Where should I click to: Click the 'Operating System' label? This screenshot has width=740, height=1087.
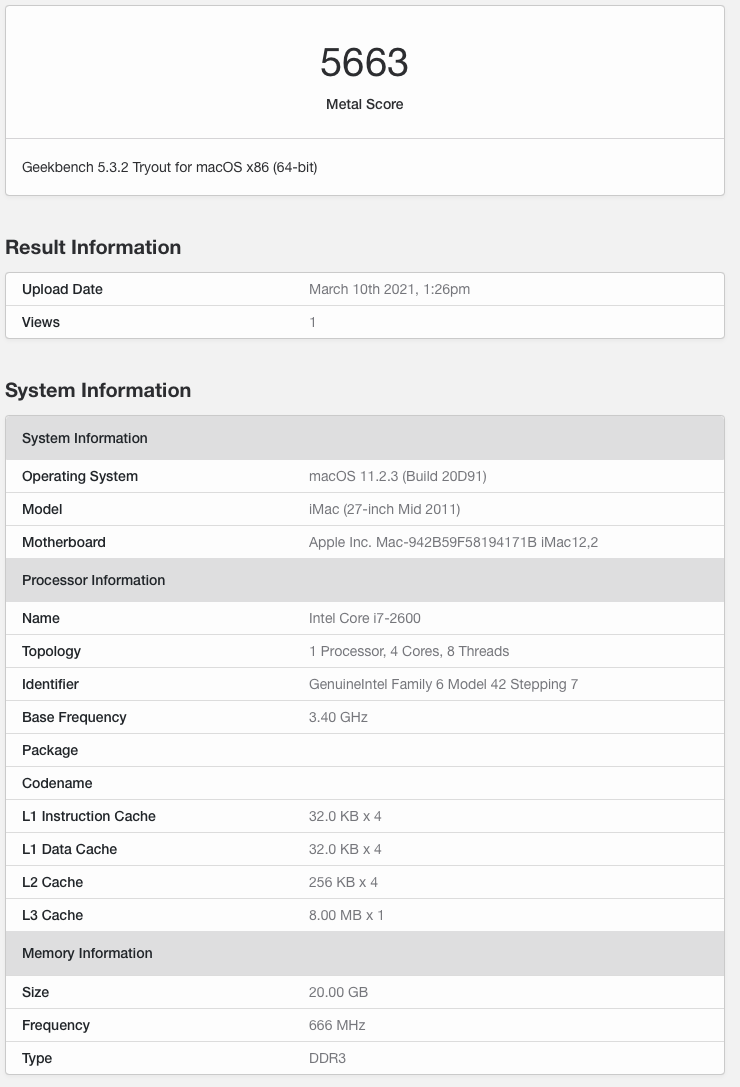coord(80,476)
